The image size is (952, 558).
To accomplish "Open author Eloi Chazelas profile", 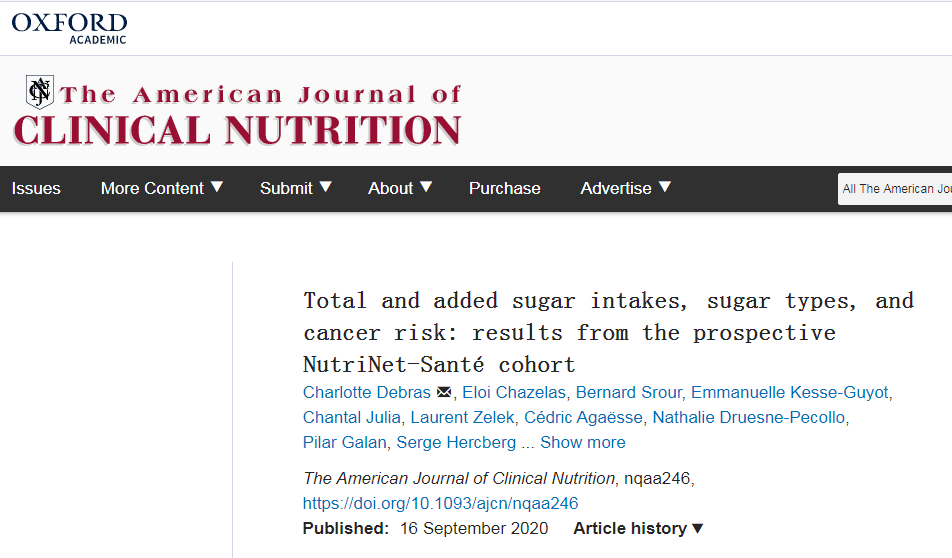I will pos(514,392).
